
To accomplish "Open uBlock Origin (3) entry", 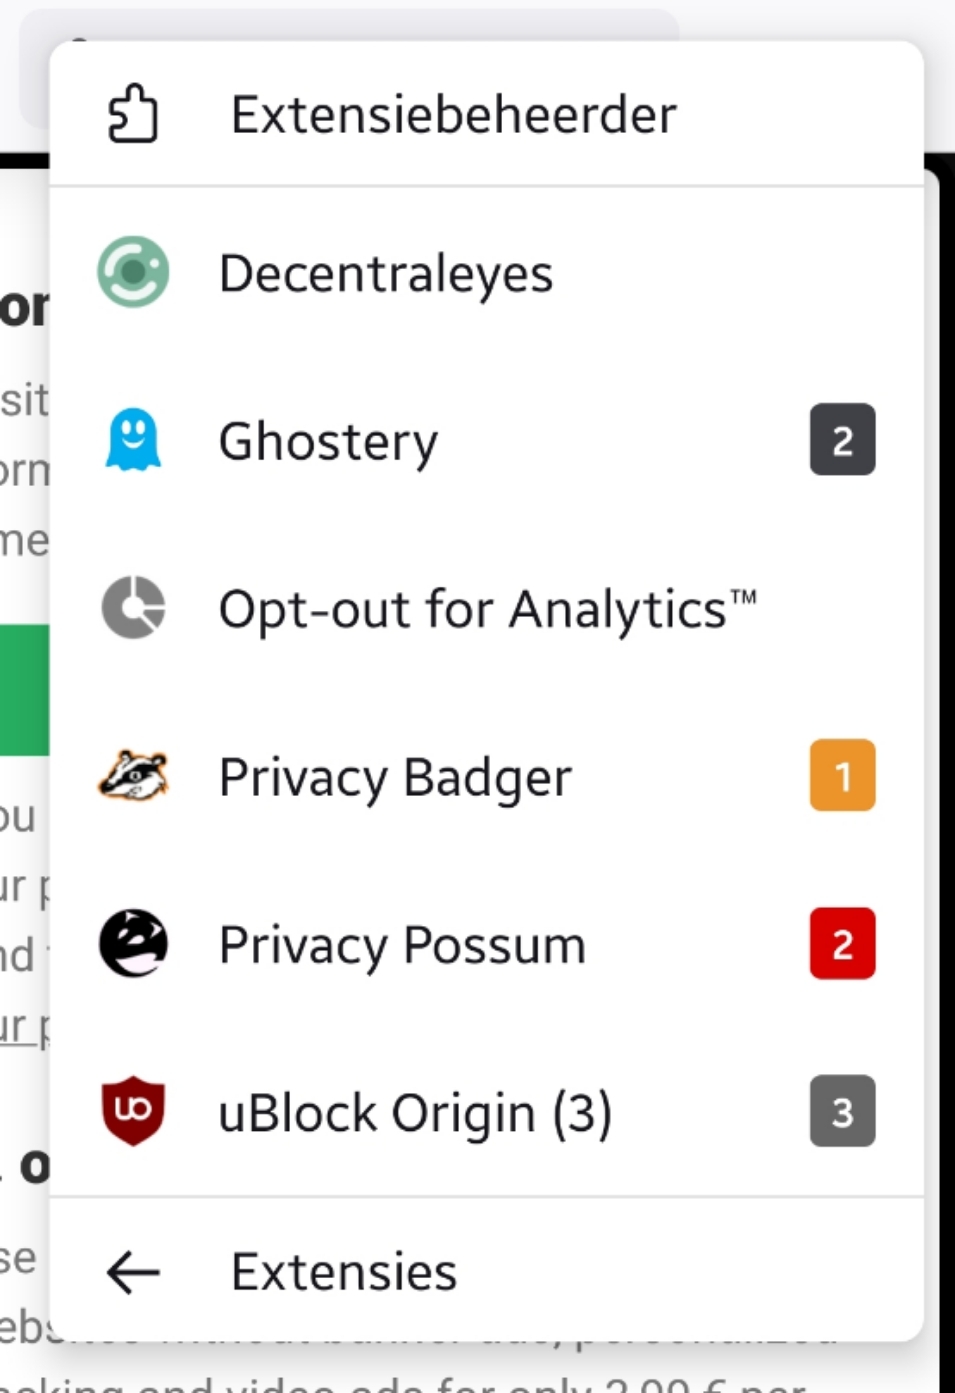I will click(486, 1111).
